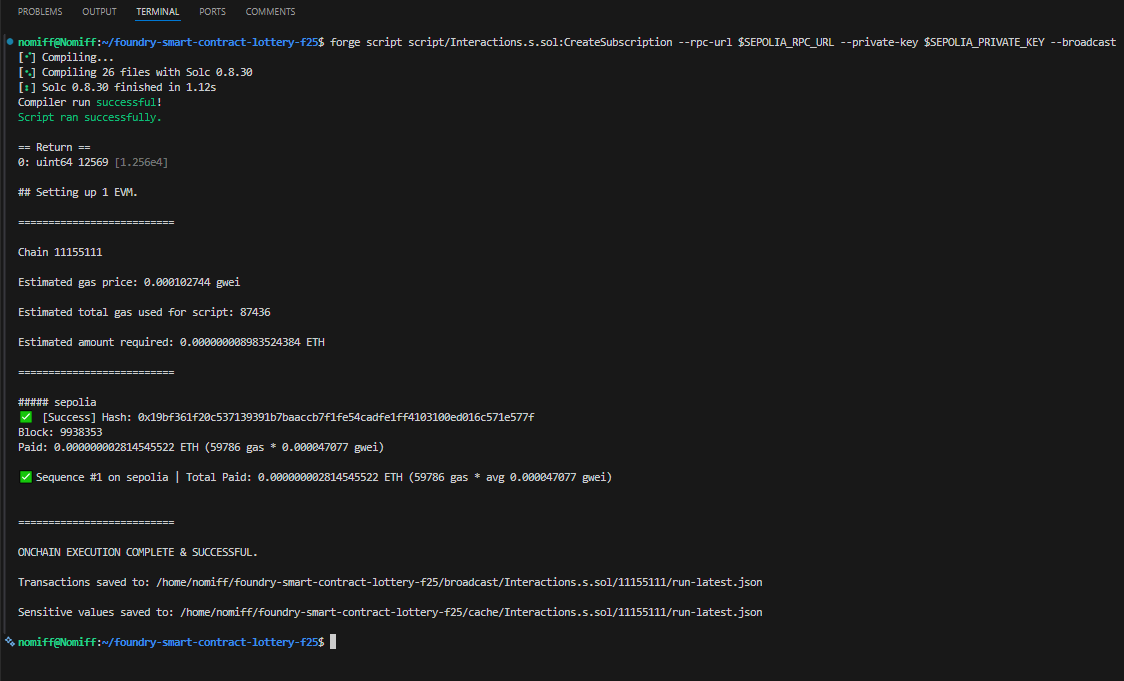This screenshot has height=681, width=1124.
Task: Click the script/Interactions.s.sol:CreateSubscription path in the command
Action: [540, 42]
